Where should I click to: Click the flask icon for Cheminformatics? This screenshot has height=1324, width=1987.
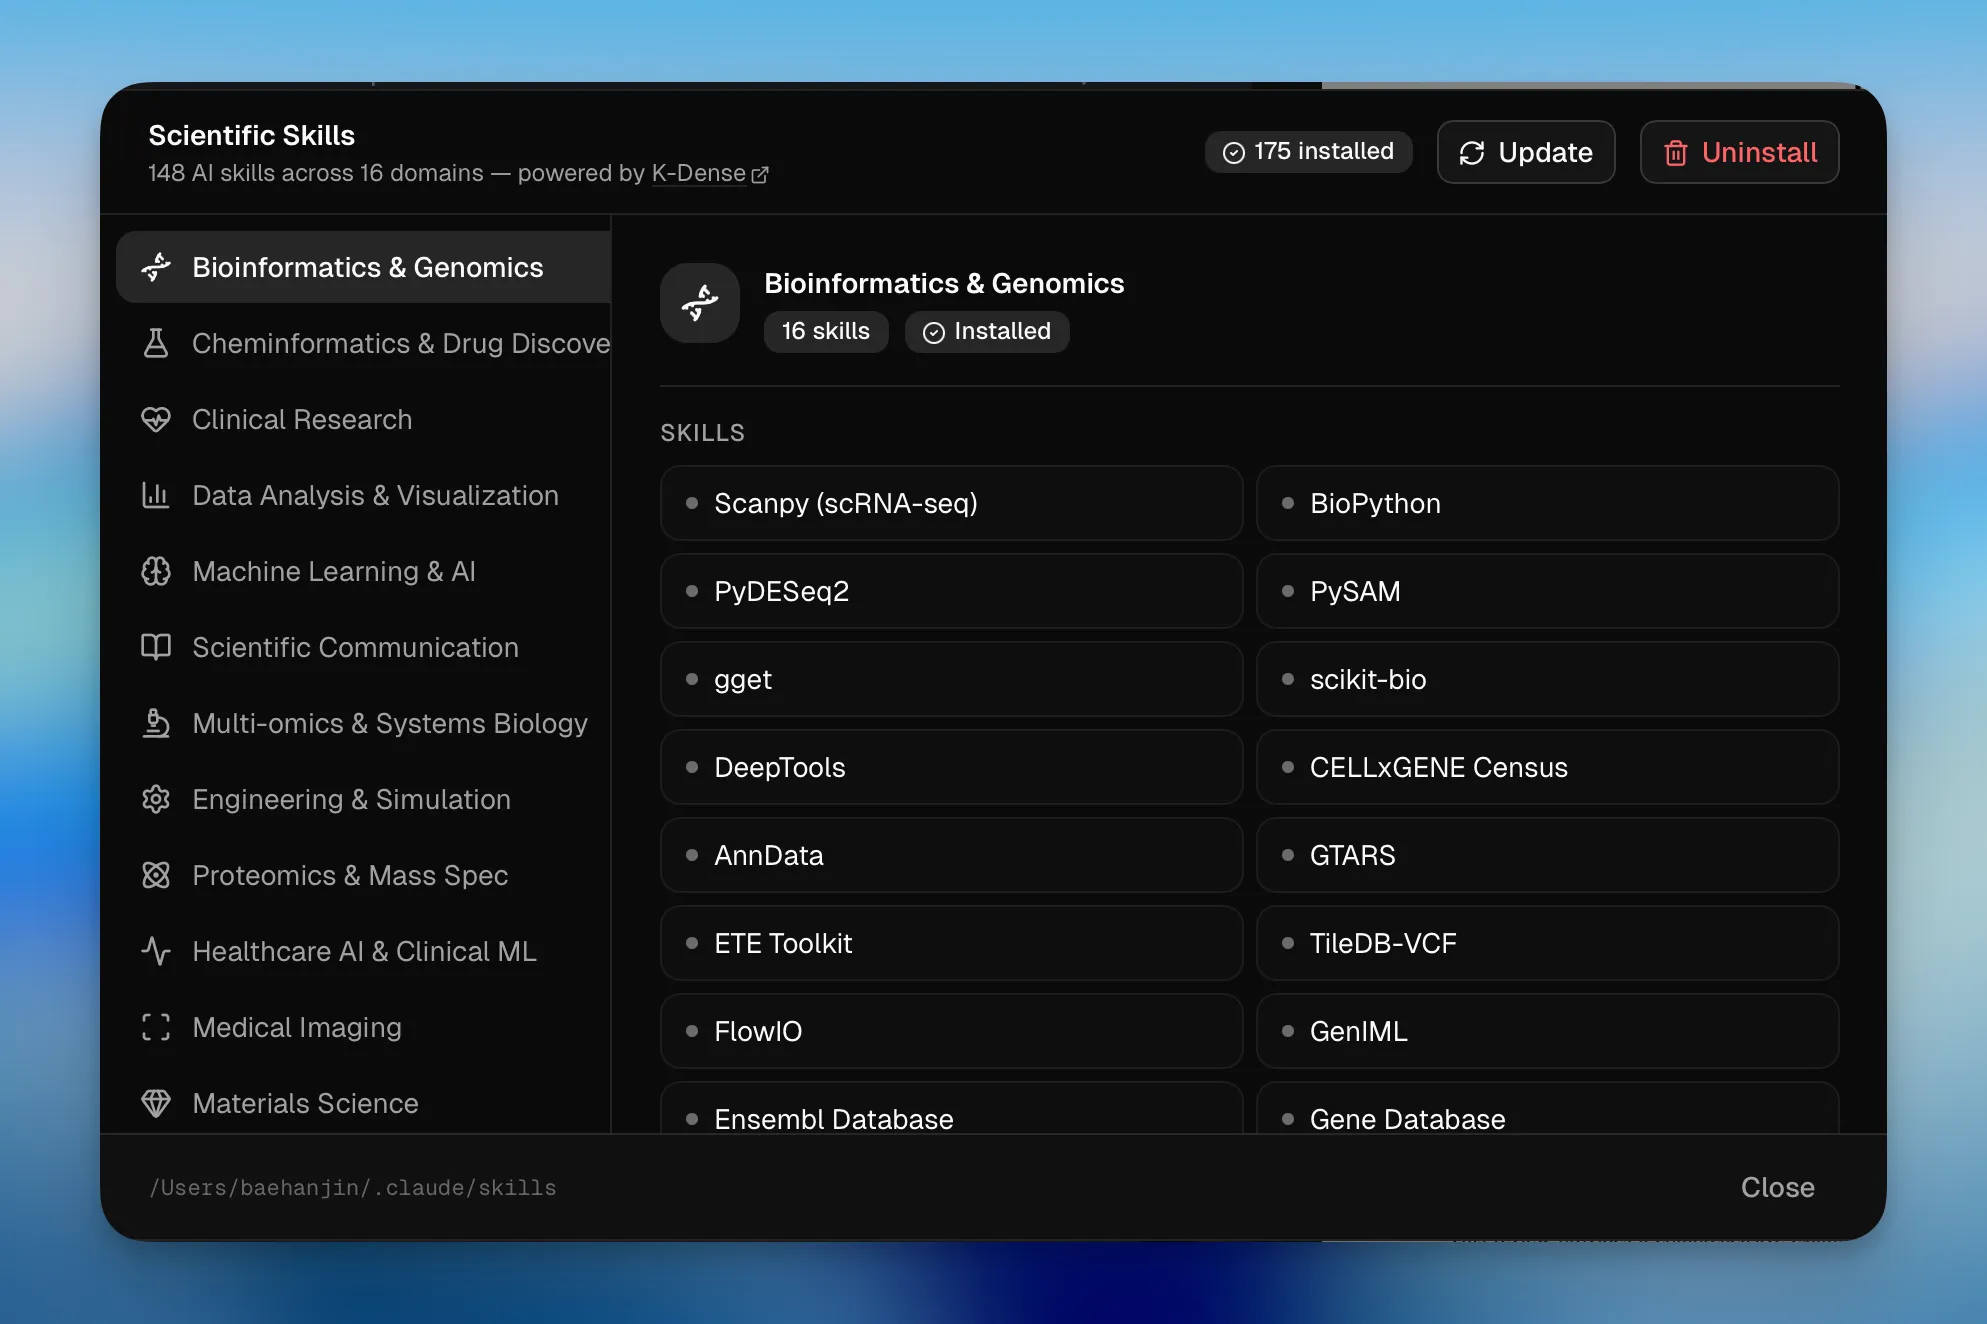pyautogui.click(x=156, y=343)
